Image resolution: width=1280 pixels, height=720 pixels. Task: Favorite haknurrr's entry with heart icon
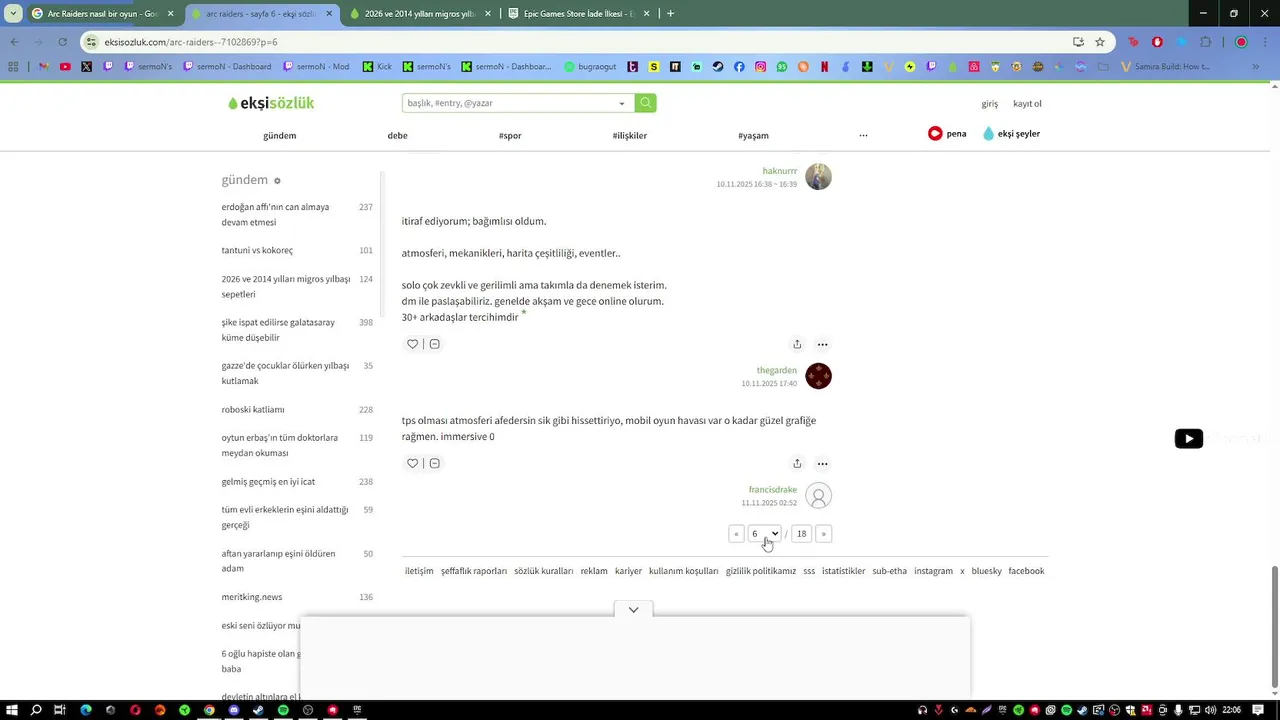point(412,344)
